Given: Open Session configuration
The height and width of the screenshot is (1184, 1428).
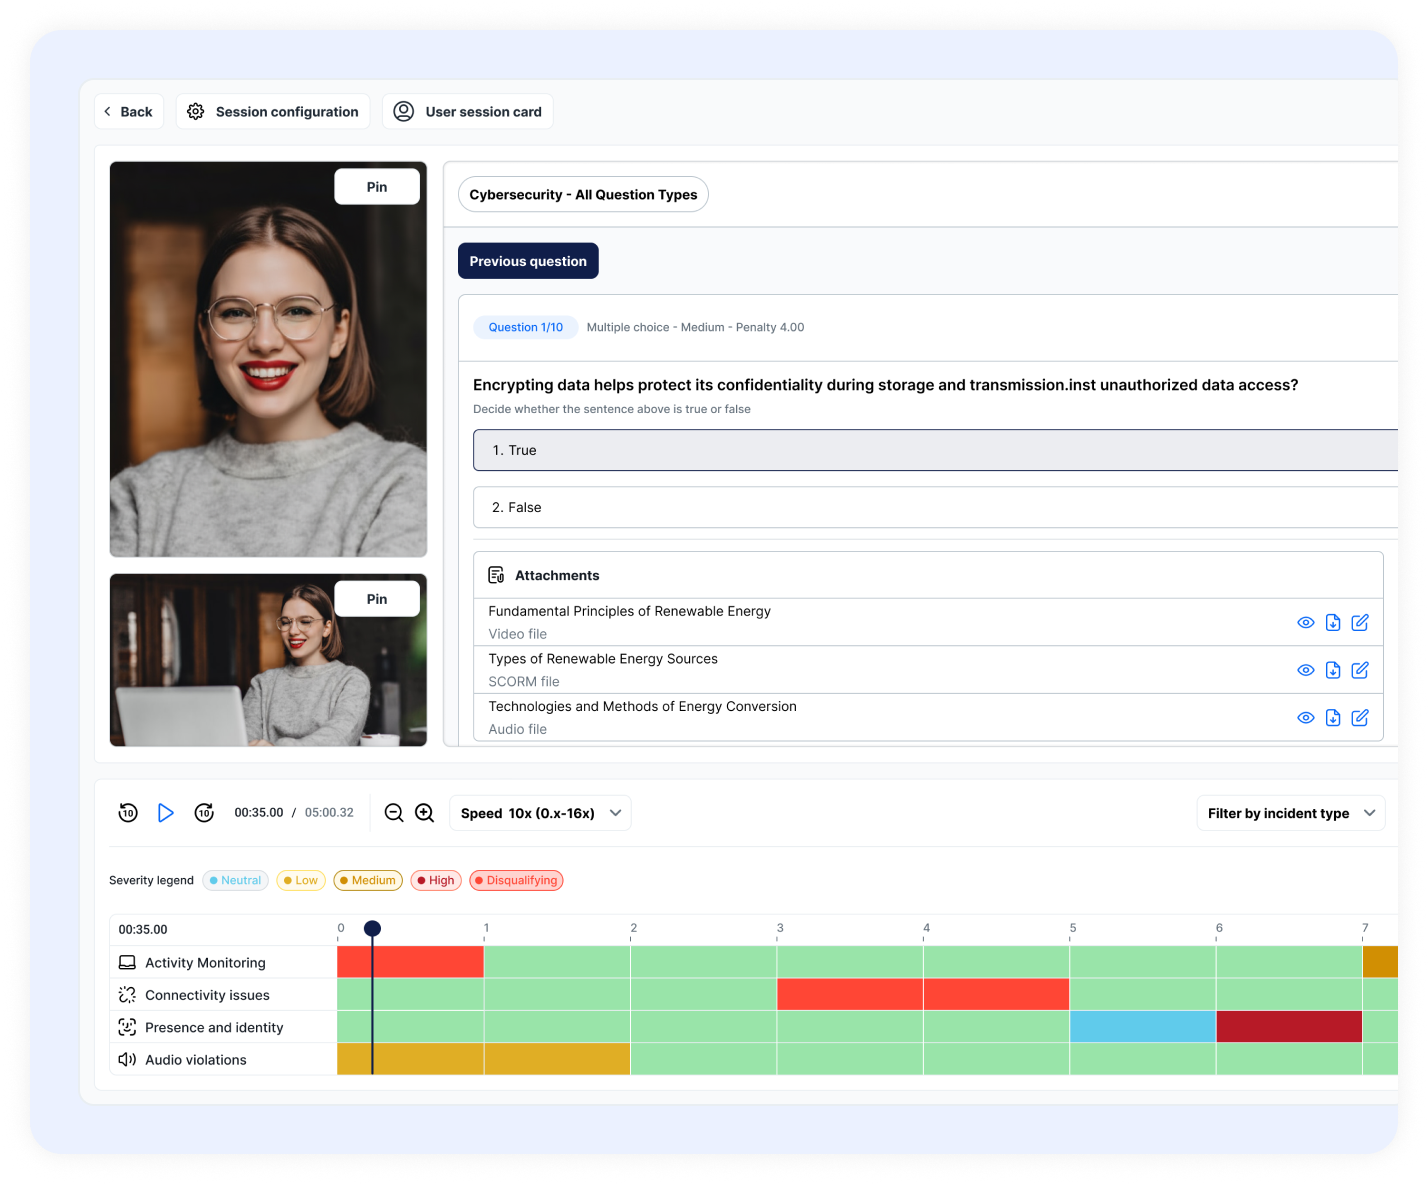Looking at the screenshot, I should click(x=273, y=112).
